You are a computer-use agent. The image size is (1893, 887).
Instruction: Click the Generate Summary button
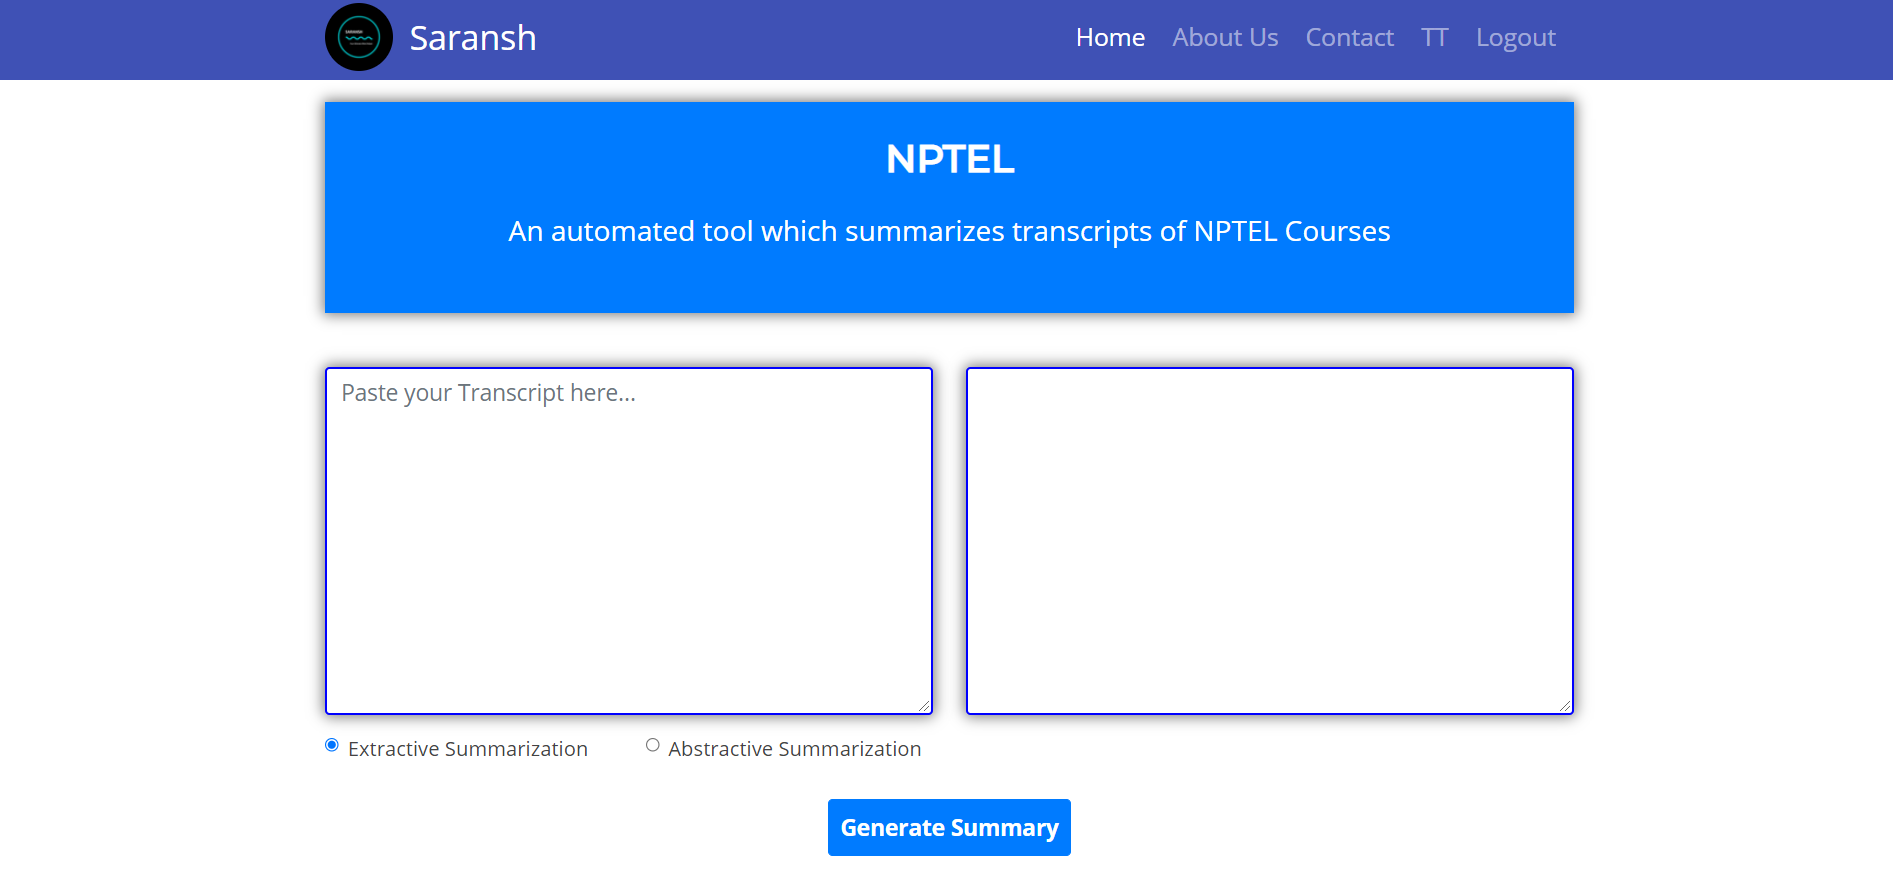[x=949, y=827]
